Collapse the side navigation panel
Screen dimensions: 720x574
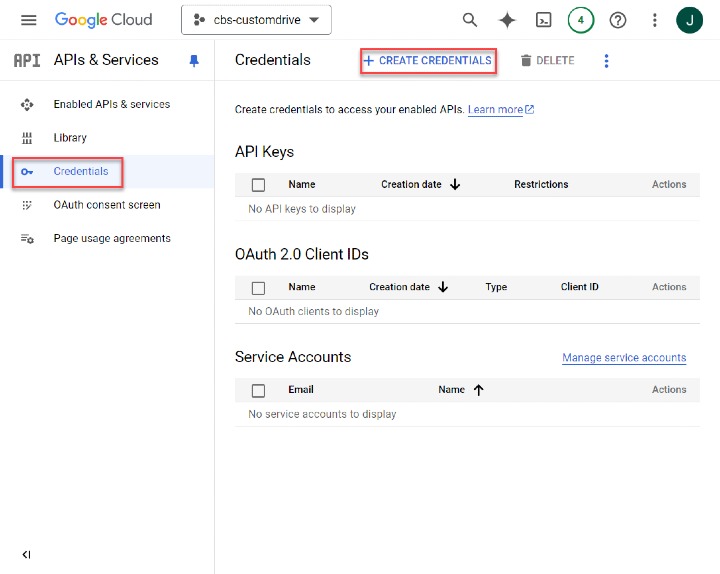(26, 554)
